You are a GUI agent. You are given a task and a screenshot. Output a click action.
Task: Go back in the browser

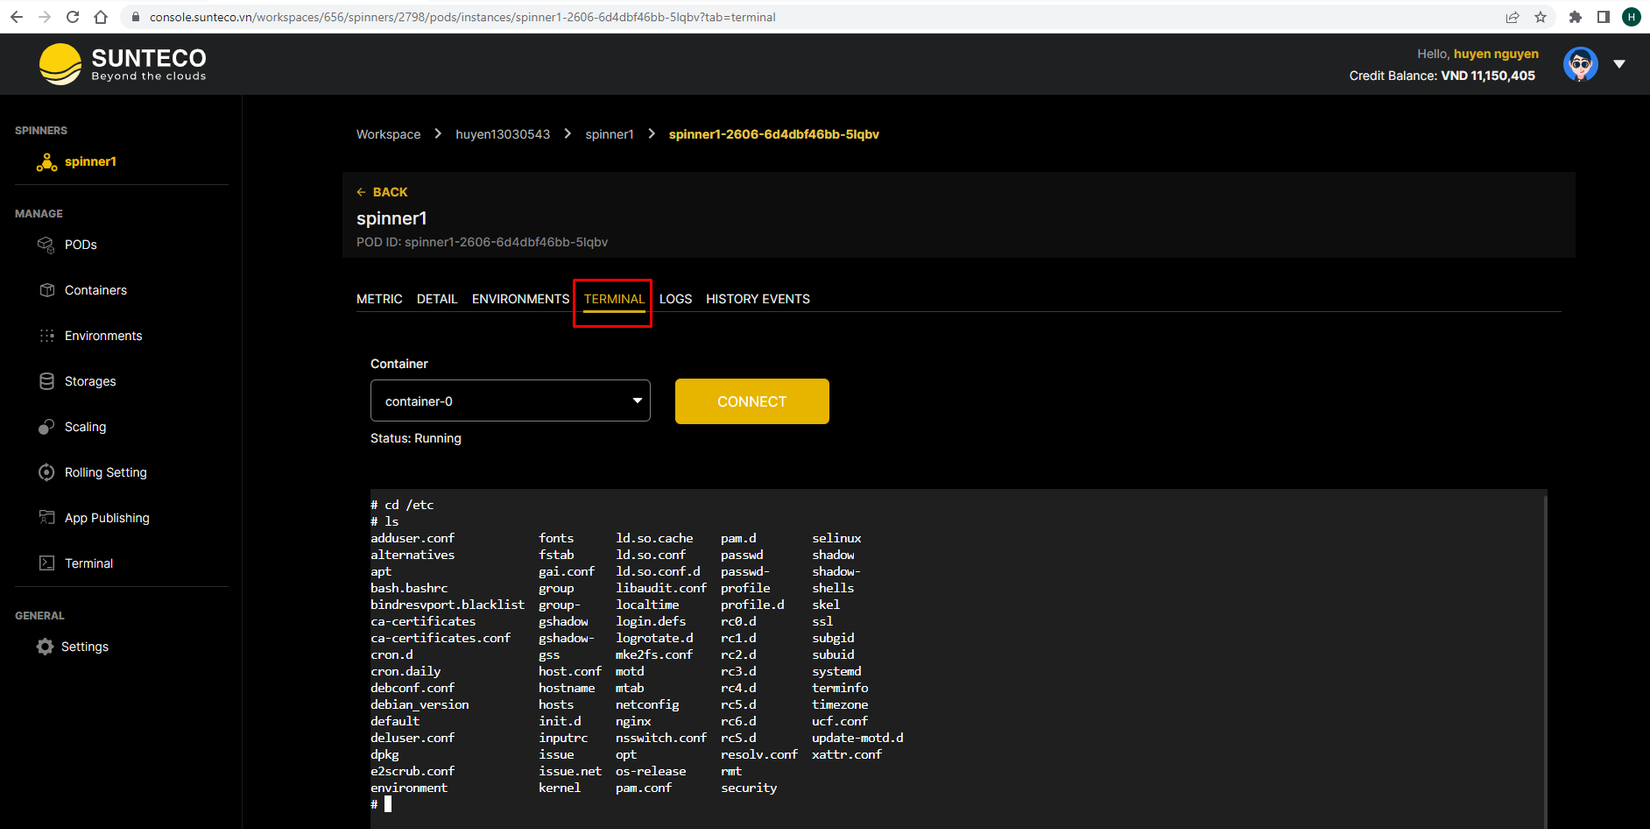click(x=16, y=17)
